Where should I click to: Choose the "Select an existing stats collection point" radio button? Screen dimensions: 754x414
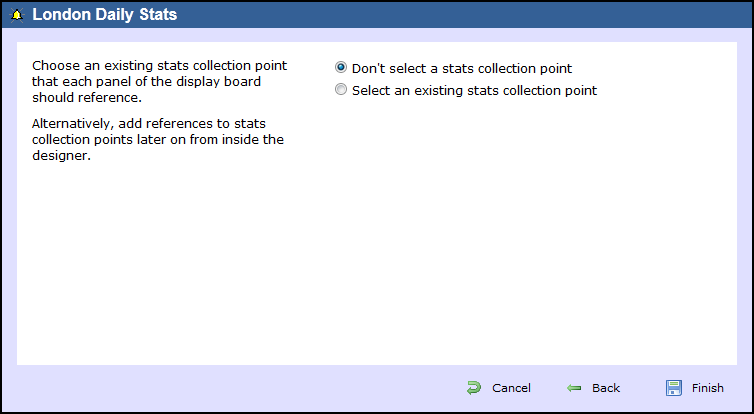pos(341,90)
